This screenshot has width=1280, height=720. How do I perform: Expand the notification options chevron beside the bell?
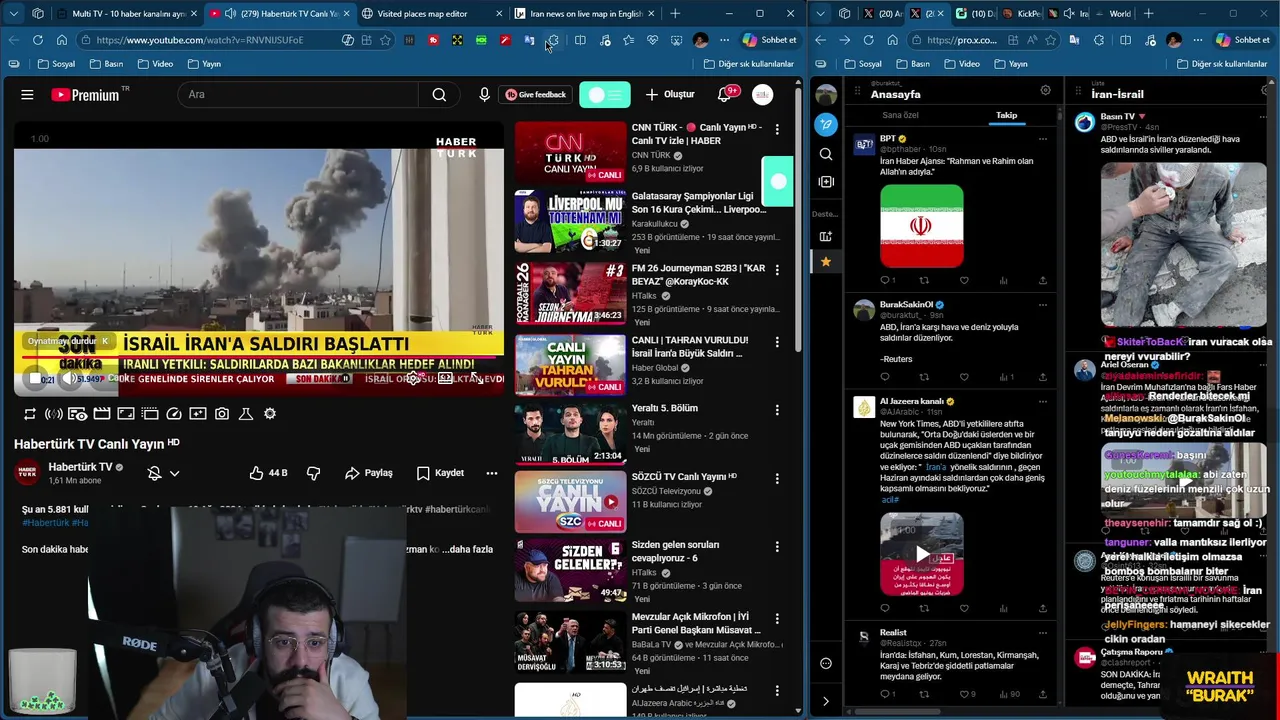click(x=174, y=473)
